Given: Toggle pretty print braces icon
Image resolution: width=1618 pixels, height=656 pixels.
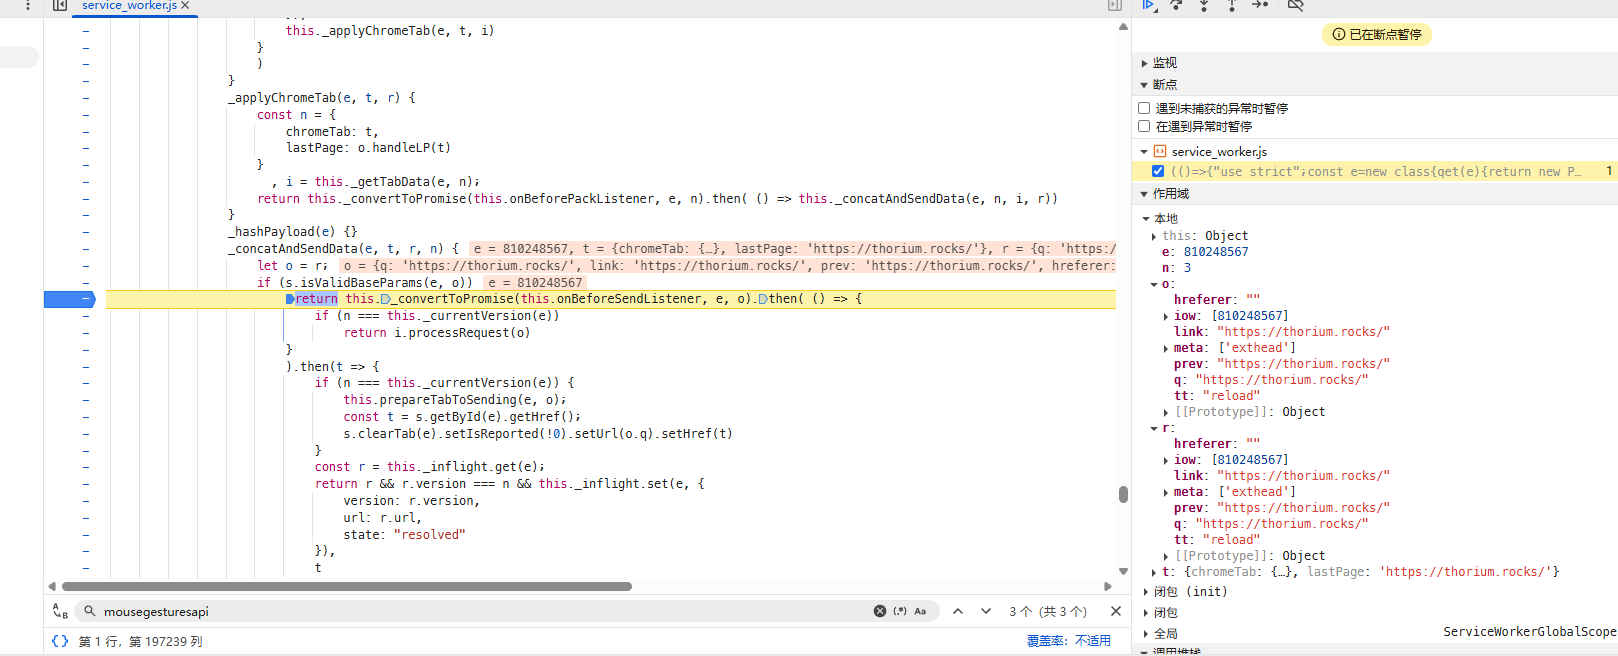Looking at the screenshot, I should point(60,641).
